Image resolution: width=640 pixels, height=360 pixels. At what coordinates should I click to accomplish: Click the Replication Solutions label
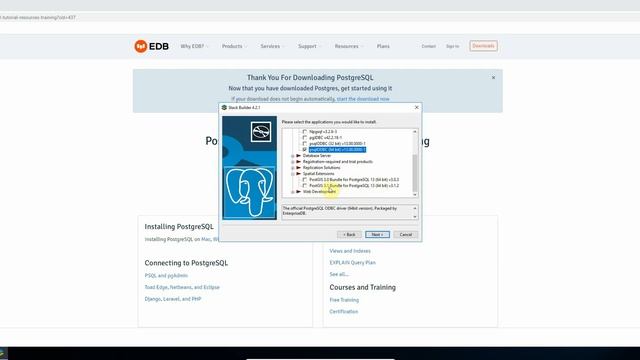click(321, 168)
